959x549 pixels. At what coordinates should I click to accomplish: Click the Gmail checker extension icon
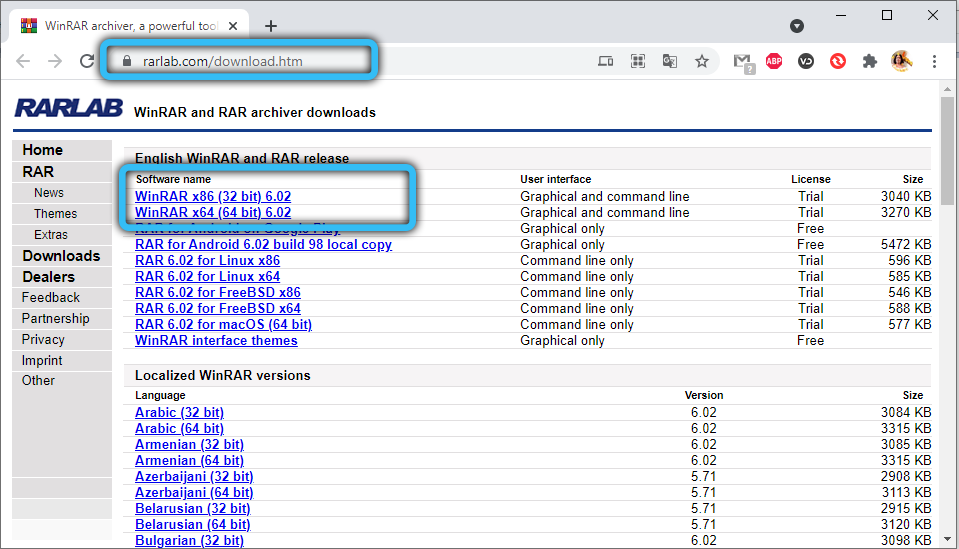click(x=742, y=61)
